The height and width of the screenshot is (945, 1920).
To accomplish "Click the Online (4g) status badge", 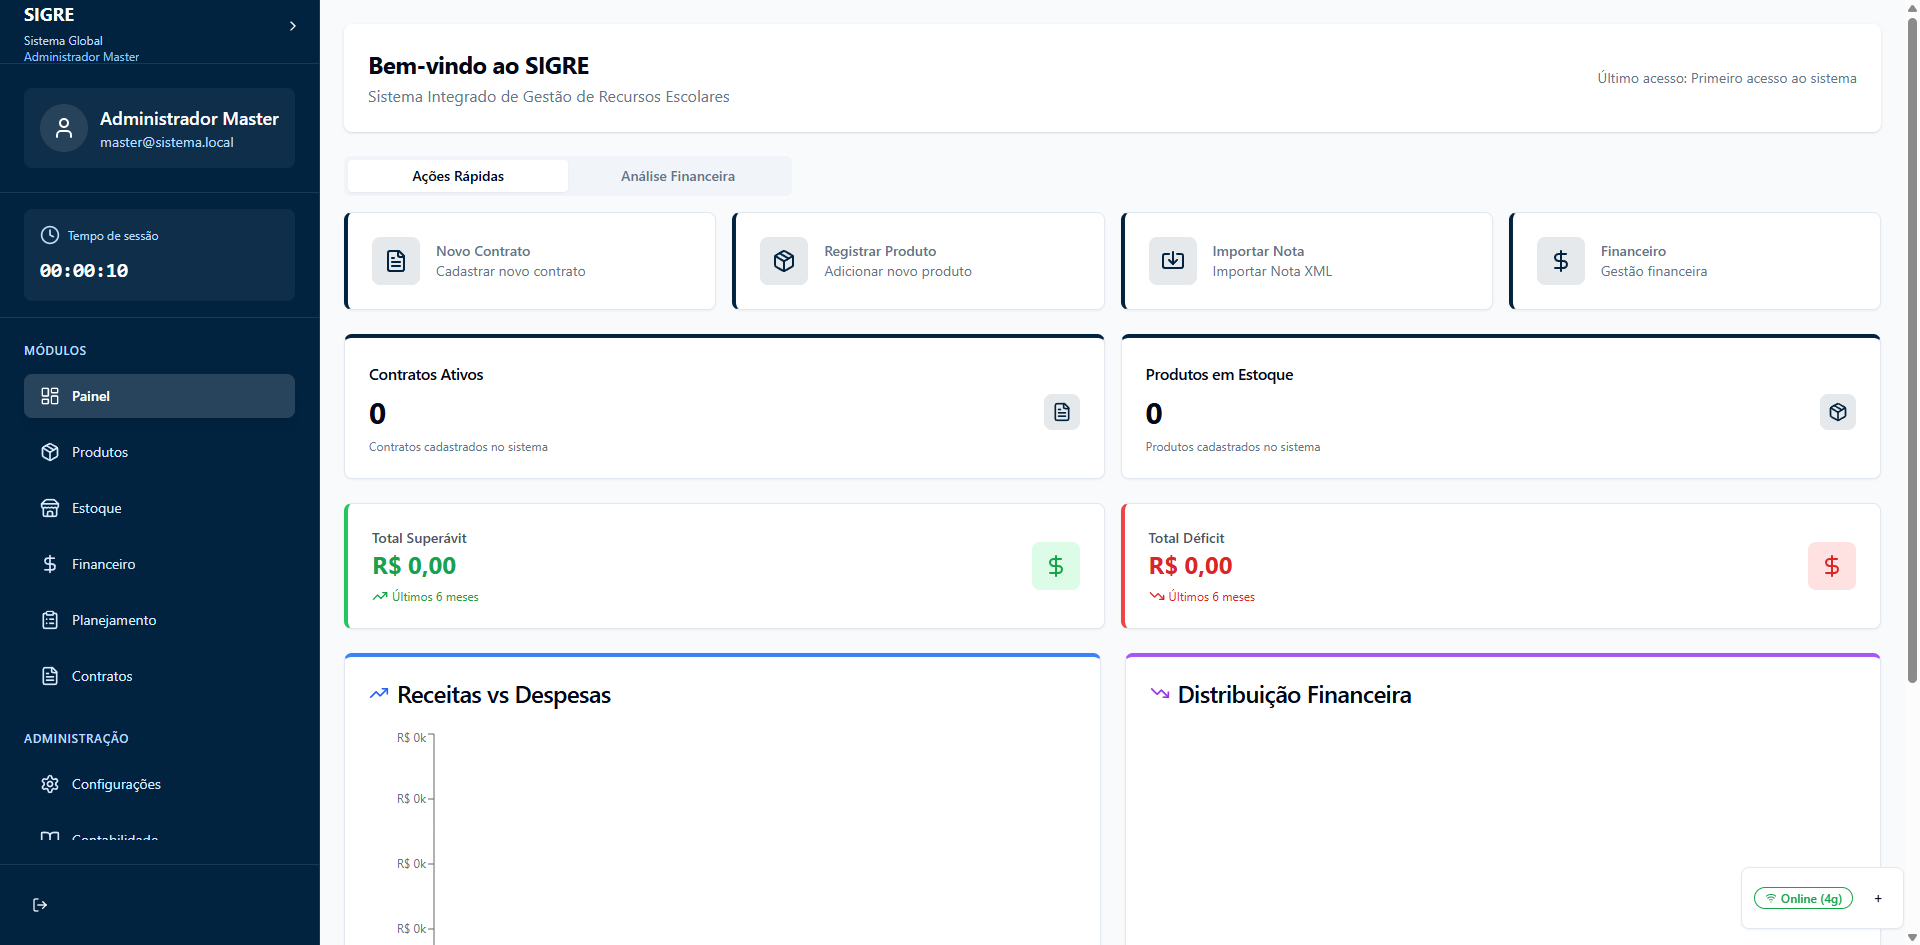I will 1803,899.
